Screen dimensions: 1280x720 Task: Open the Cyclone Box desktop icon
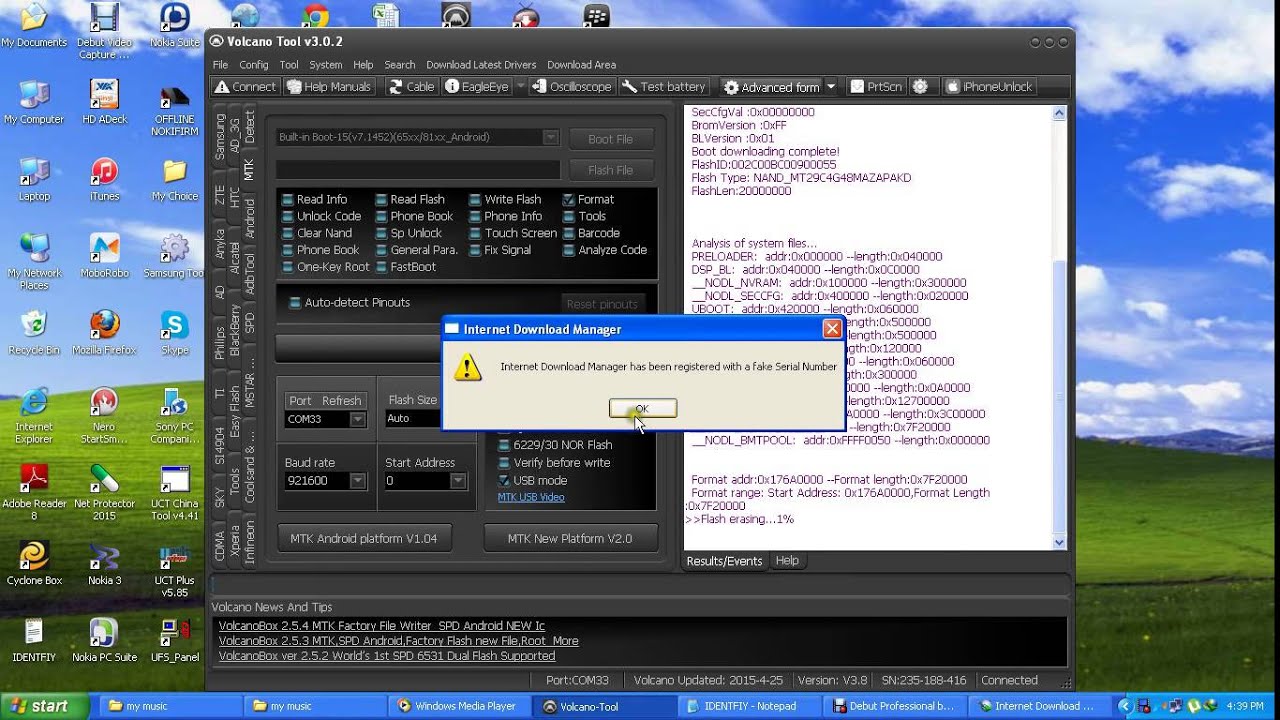click(x=34, y=563)
